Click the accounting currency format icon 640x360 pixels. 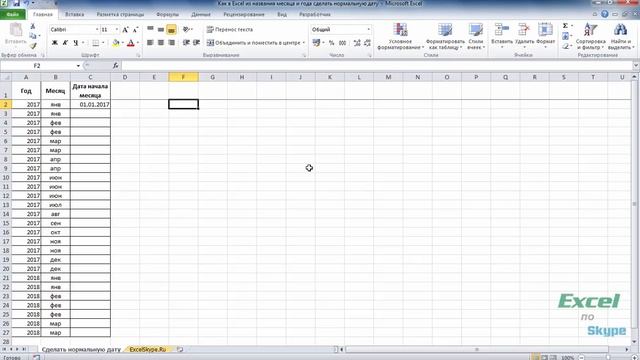(316, 43)
